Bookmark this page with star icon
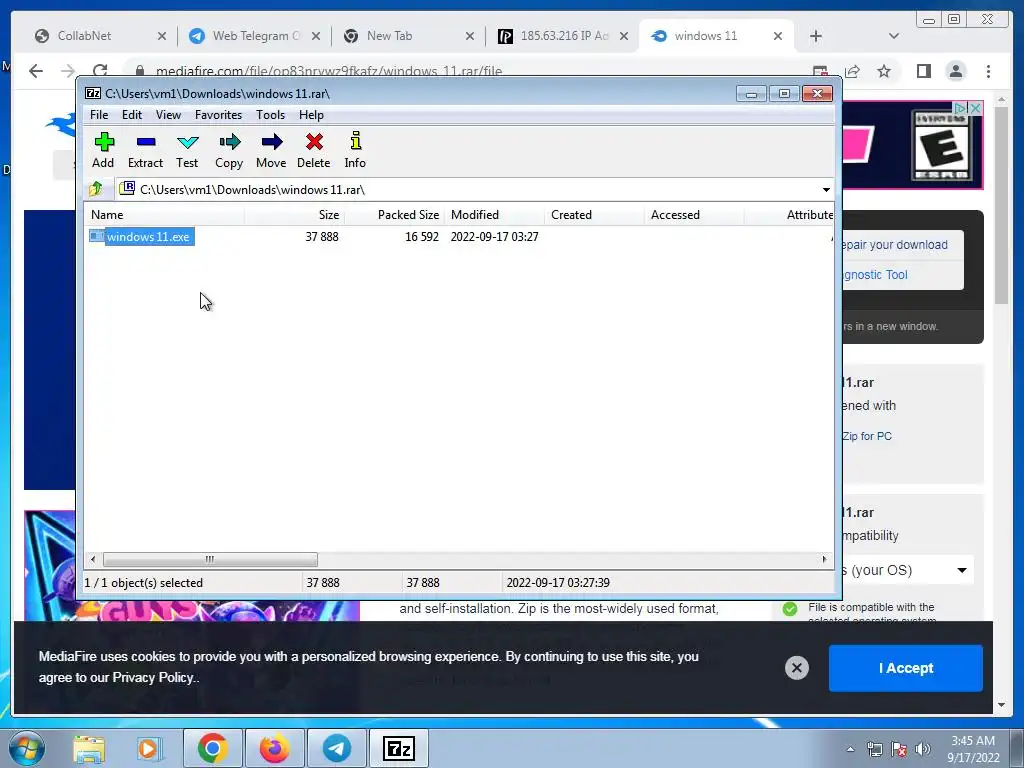Screen dimensions: 1024x768 [x=884, y=71]
